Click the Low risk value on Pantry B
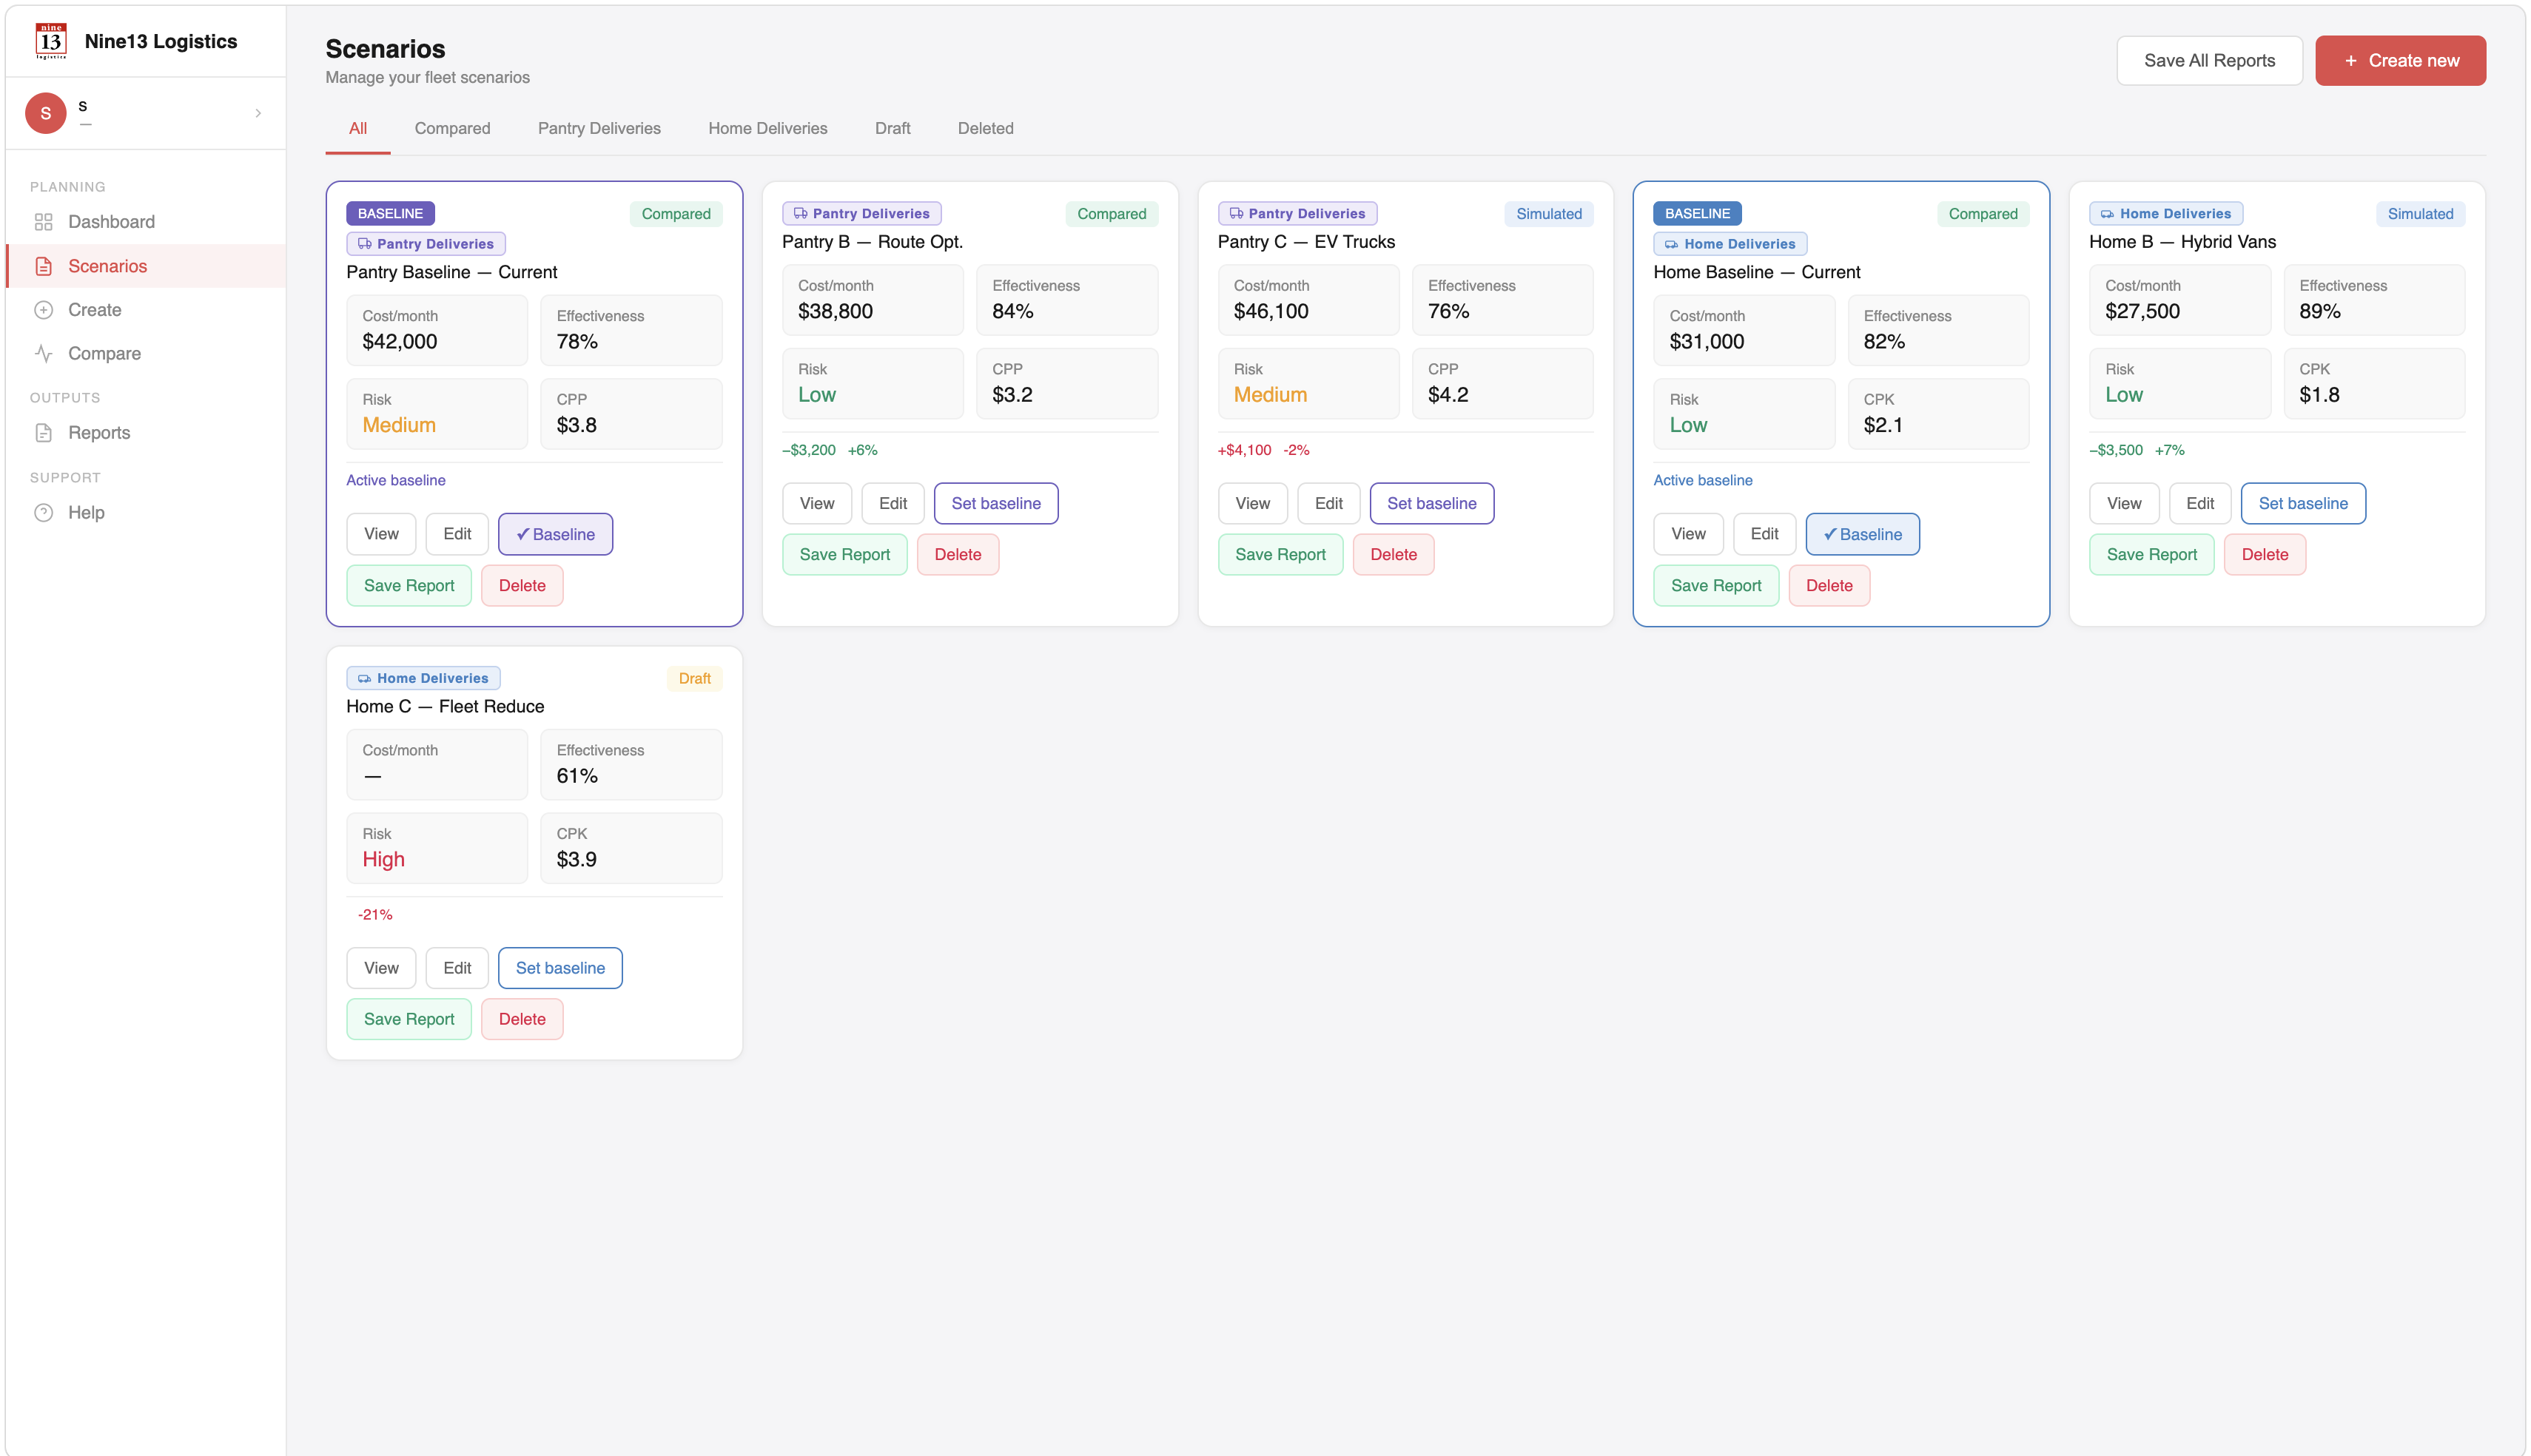 817,395
